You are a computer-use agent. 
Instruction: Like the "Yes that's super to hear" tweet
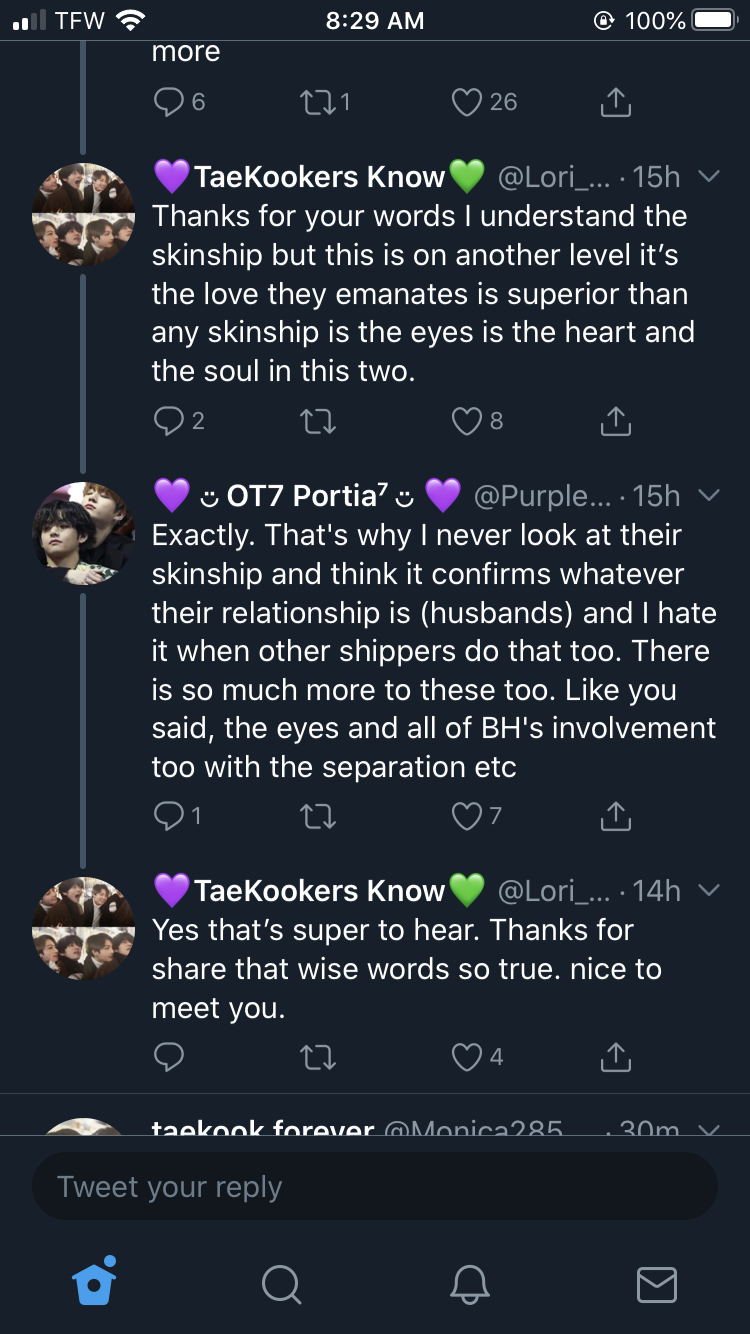coord(467,1057)
